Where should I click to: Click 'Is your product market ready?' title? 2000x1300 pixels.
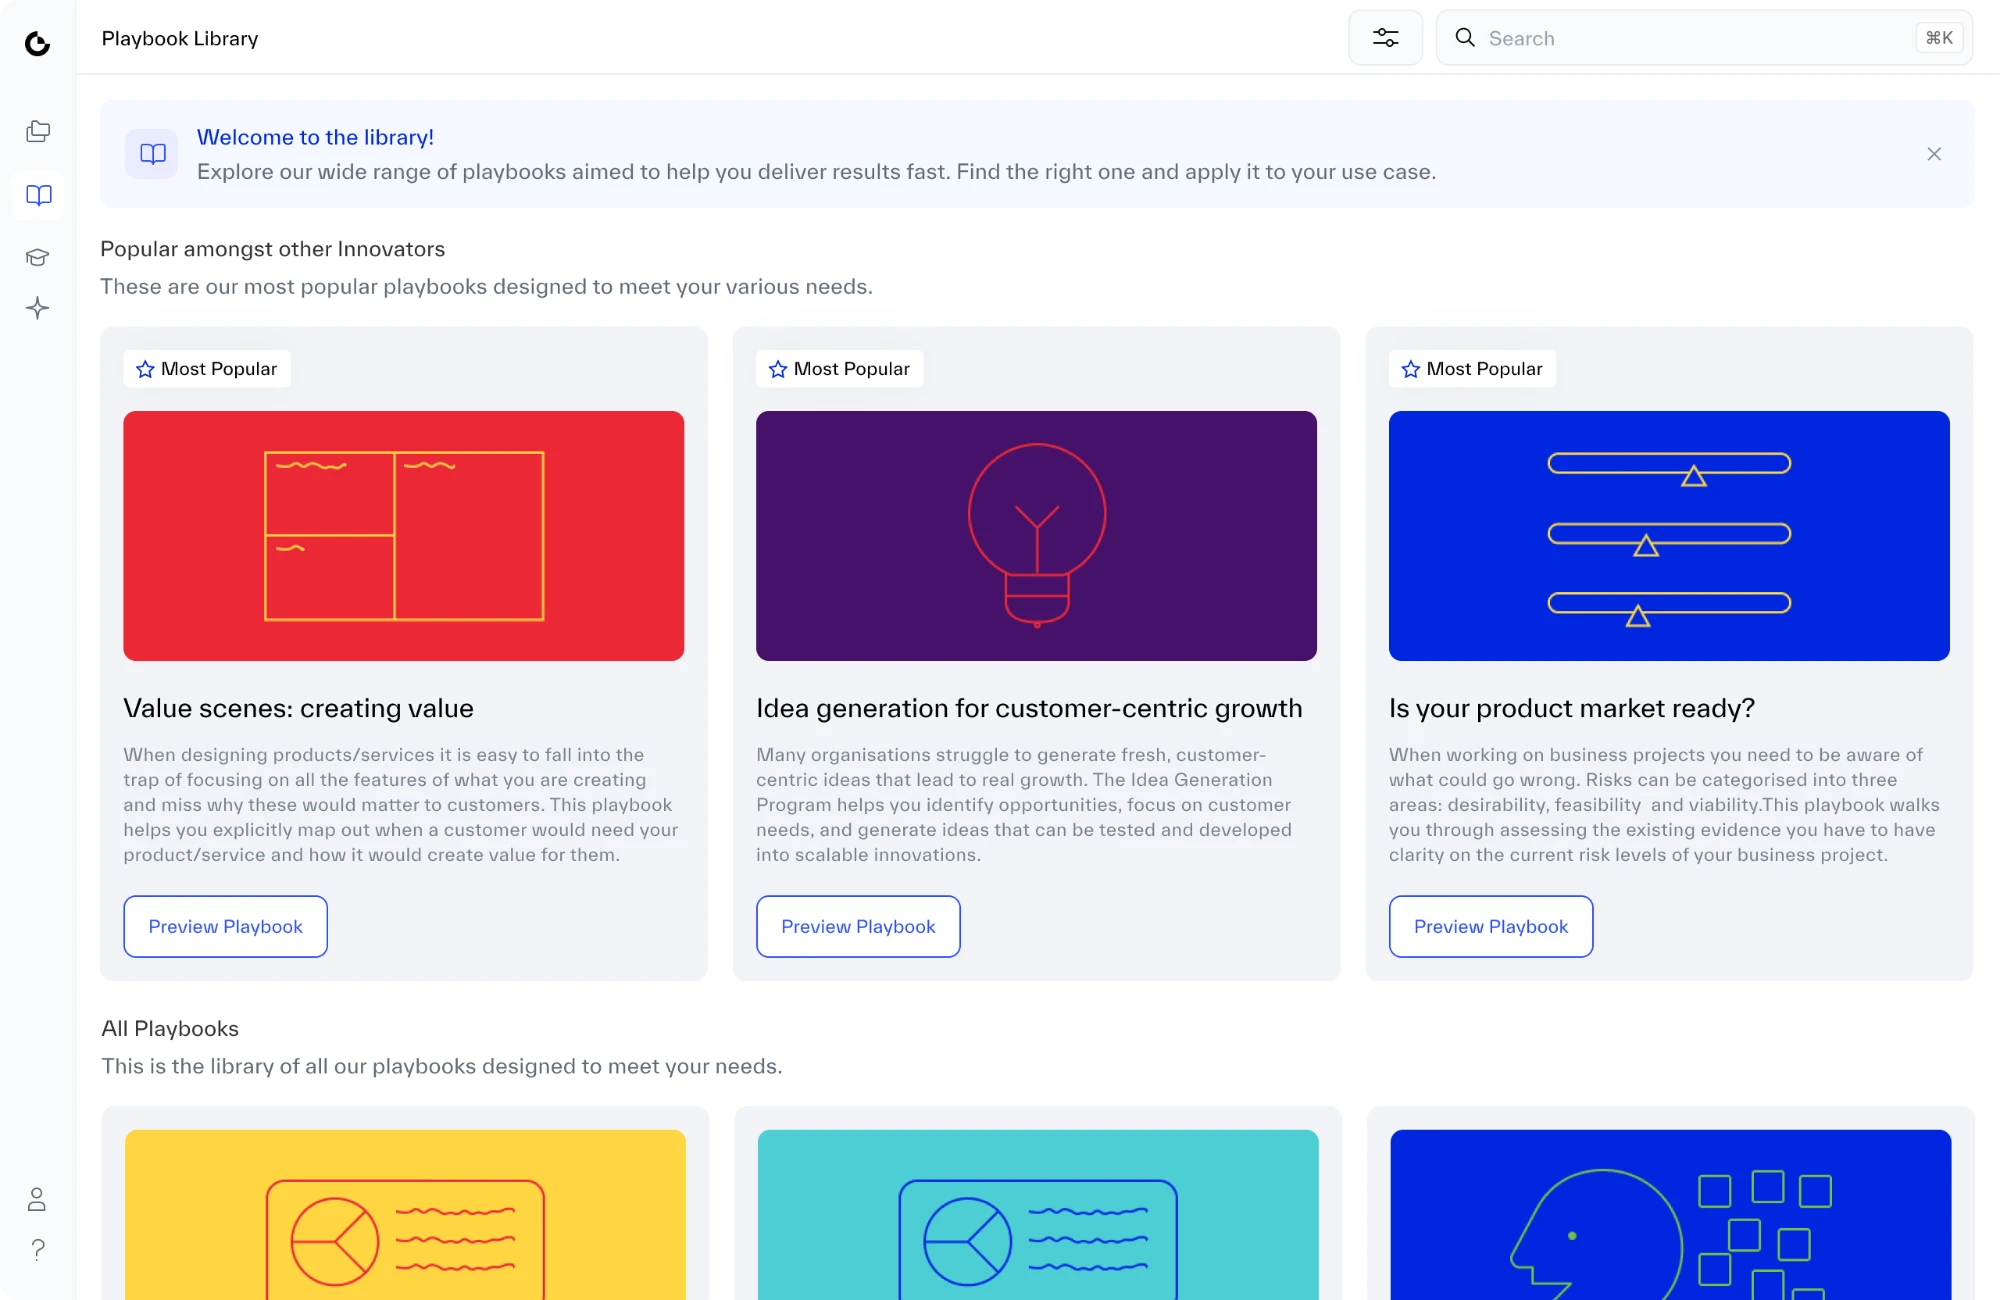(x=1571, y=708)
